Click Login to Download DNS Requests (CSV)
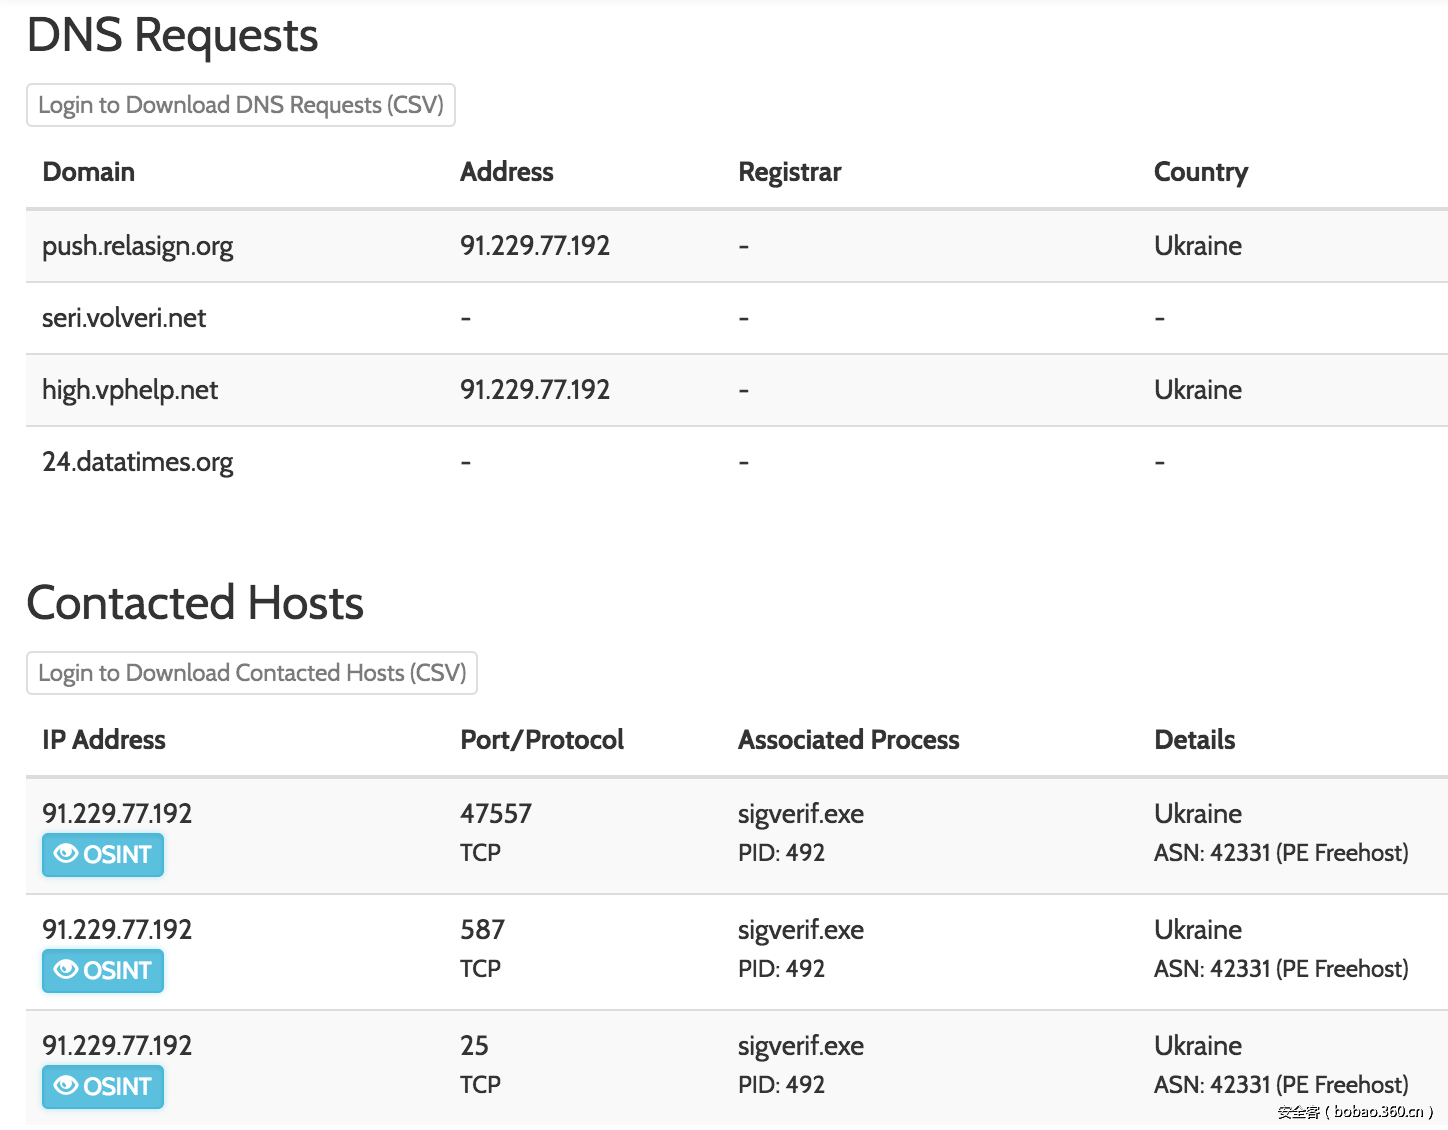Viewport: 1448px width, 1130px height. pos(240,105)
